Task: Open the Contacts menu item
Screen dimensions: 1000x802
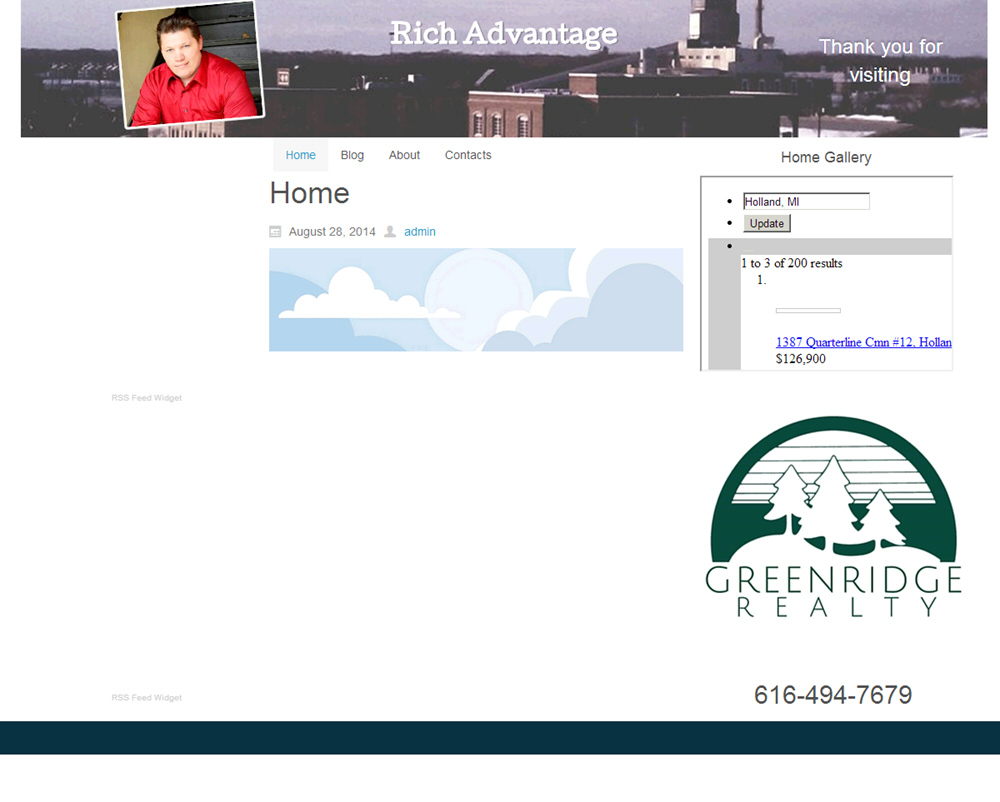Action: [468, 155]
